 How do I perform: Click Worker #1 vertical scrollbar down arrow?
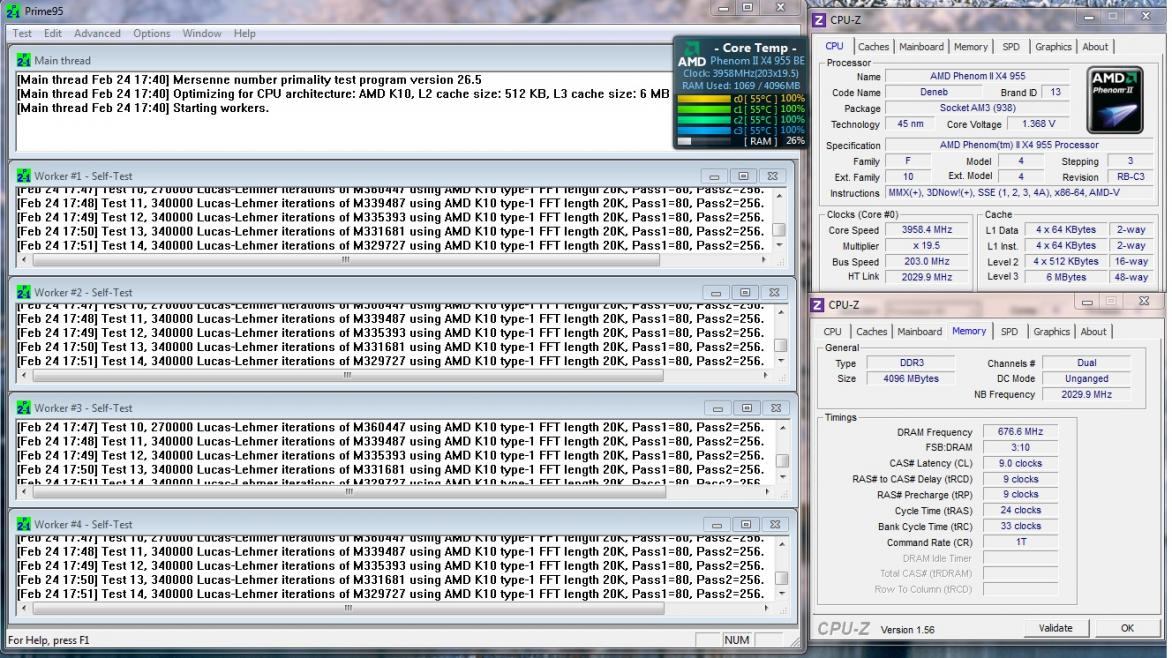[x=780, y=245]
